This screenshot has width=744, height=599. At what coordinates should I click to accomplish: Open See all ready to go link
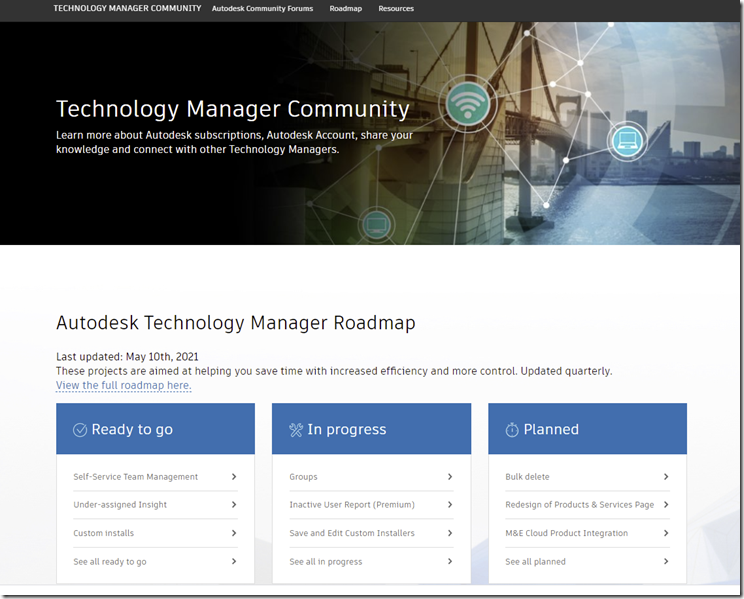[x=110, y=562]
